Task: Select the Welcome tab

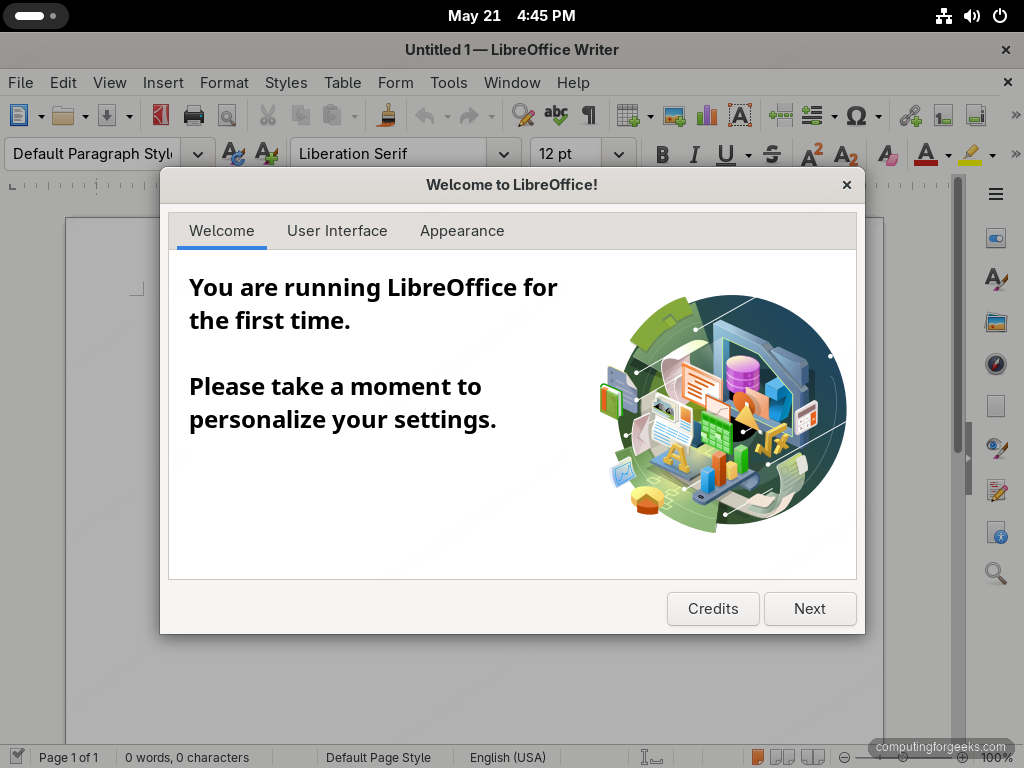Action: (221, 231)
